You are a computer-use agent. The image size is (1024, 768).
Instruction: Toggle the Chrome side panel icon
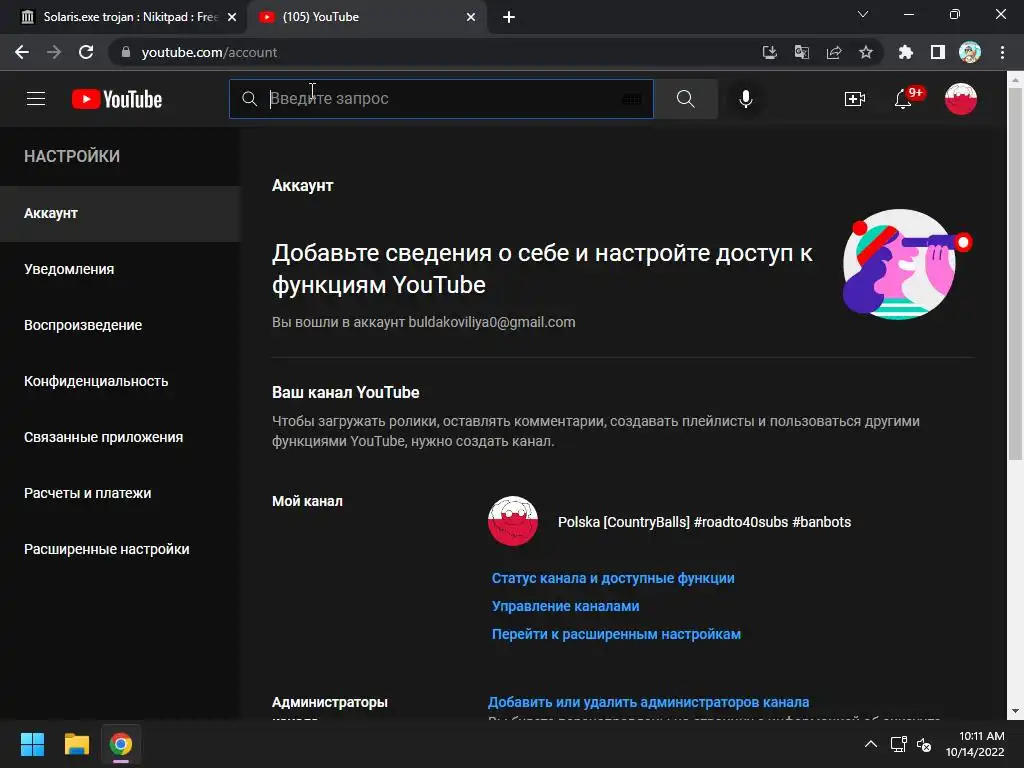(938, 52)
